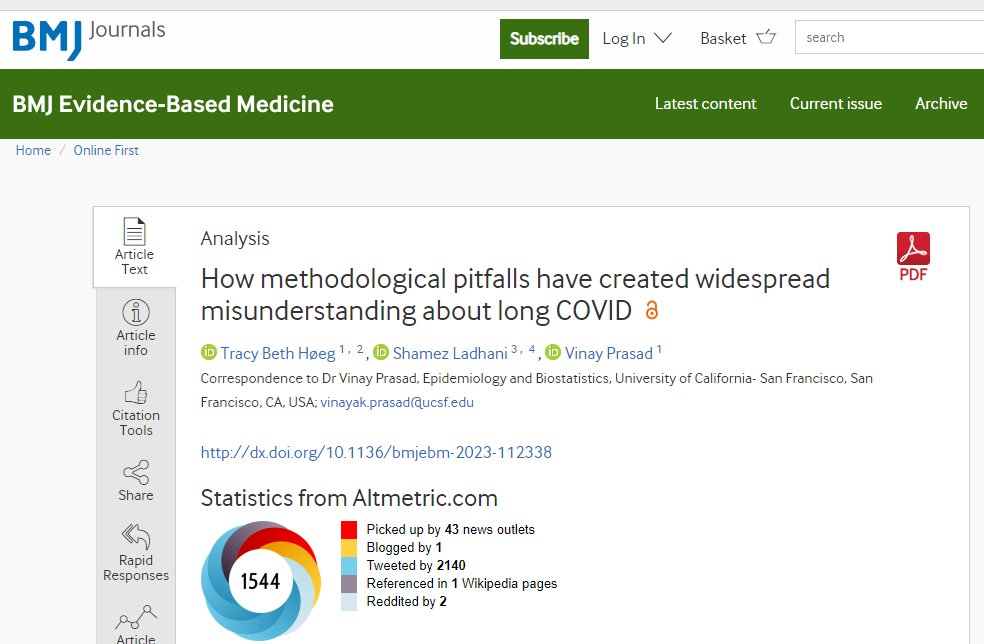Click the Citation Tools thumbs-up icon

[x=135, y=392]
